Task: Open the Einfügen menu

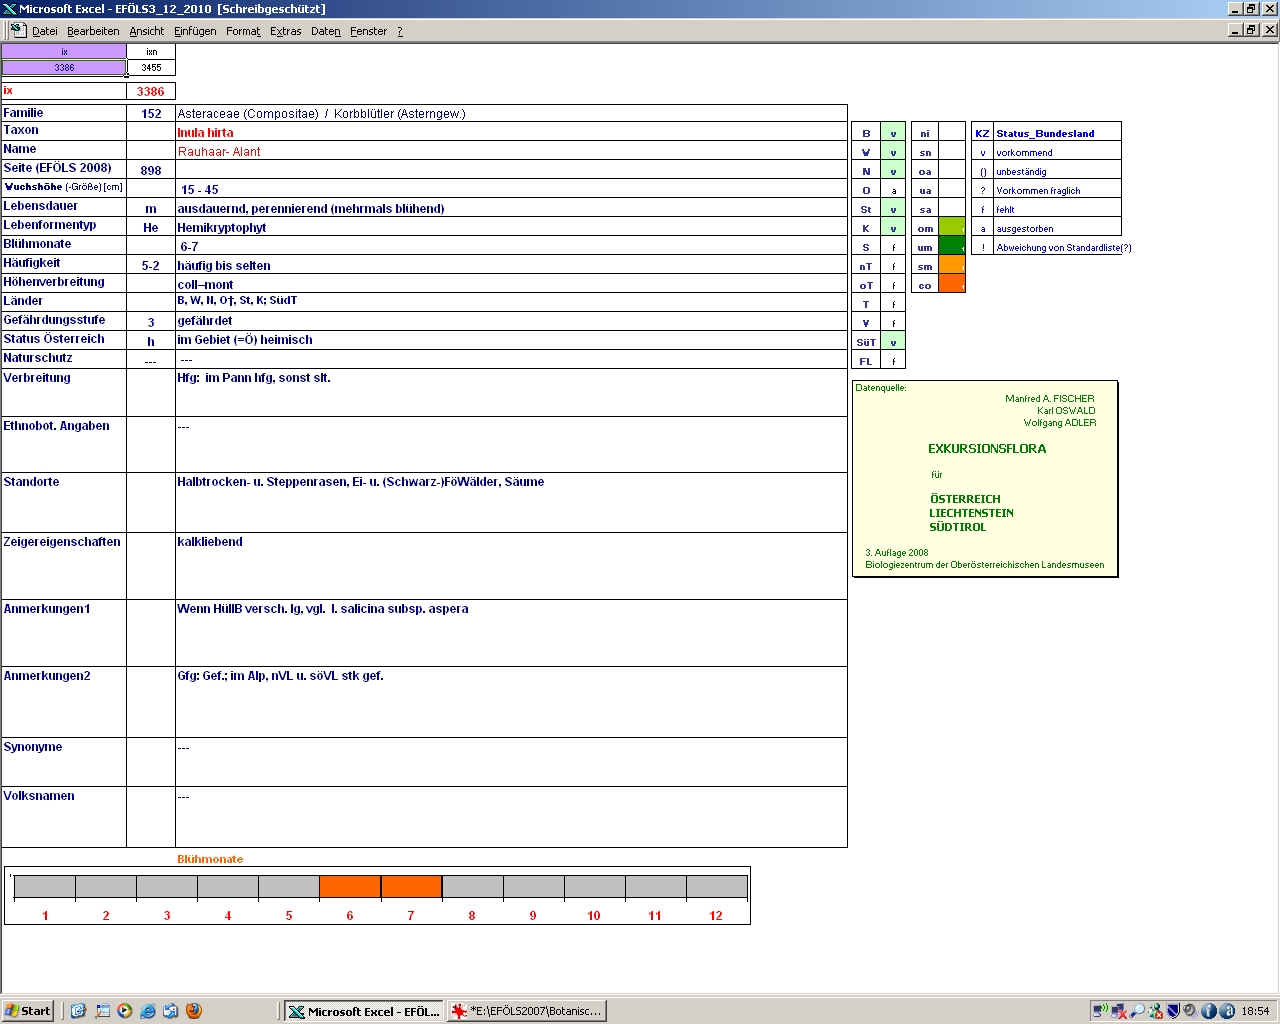Action: 195,31
